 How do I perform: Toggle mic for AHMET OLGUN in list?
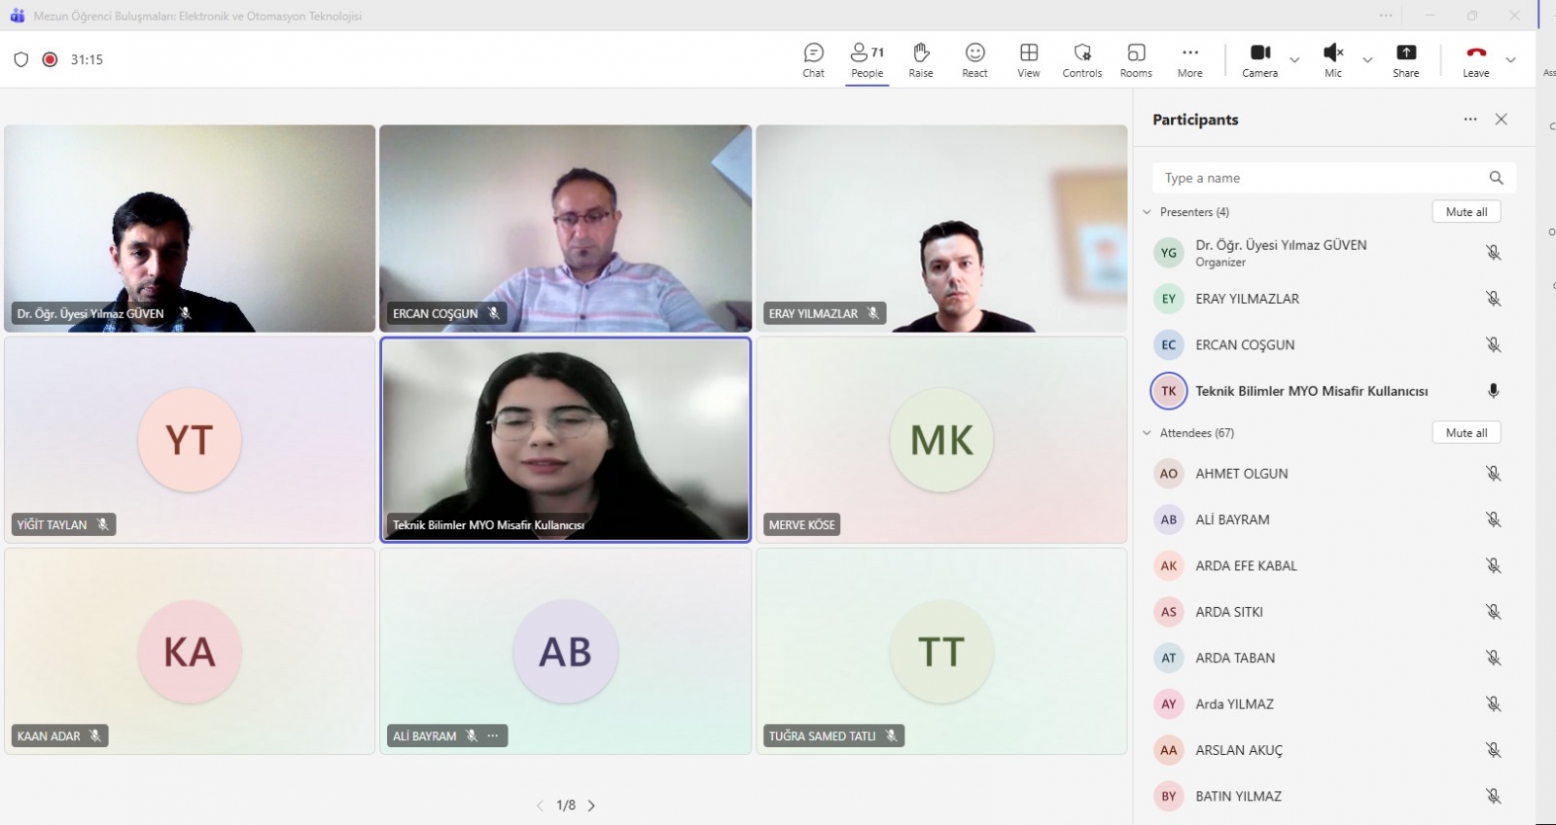[1492, 474]
